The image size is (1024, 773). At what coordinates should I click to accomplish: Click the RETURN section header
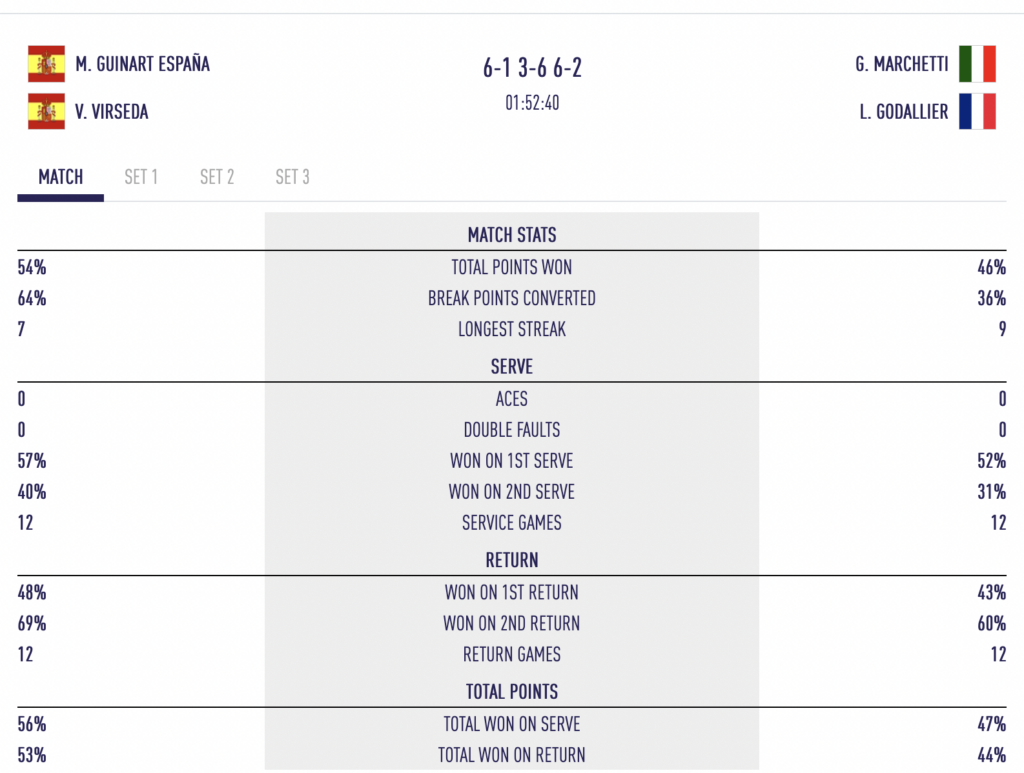(x=512, y=560)
